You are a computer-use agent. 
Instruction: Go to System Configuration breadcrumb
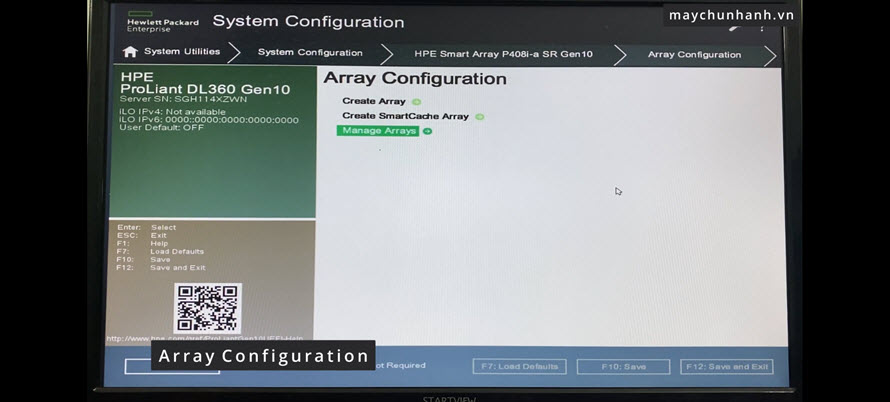[310, 53]
